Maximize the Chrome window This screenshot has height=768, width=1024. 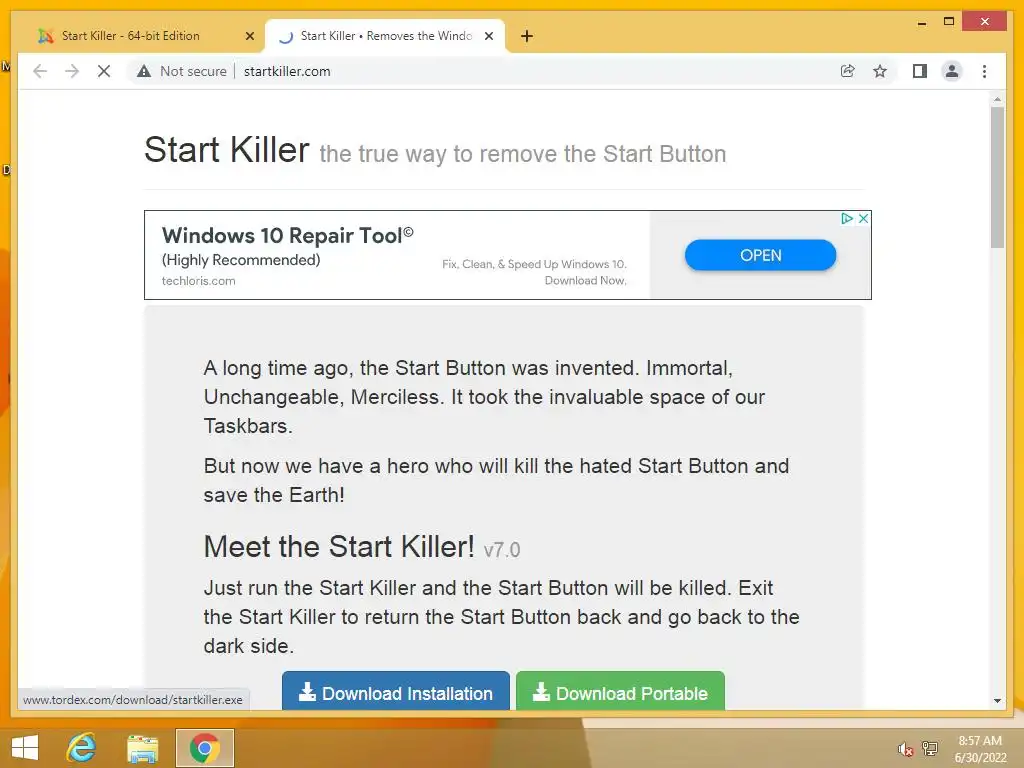pos(949,22)
